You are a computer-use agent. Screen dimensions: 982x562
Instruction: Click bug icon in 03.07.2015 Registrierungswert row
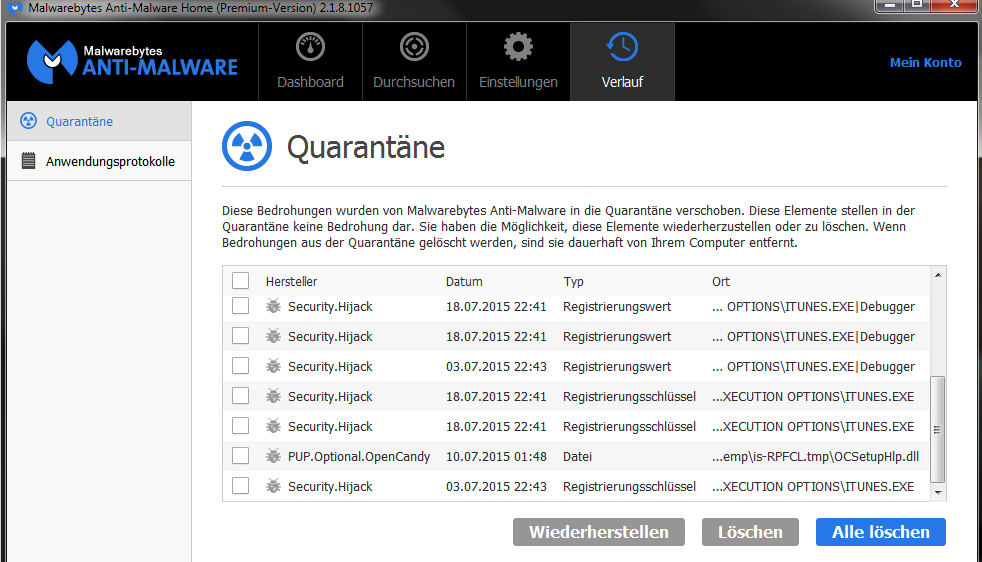273,365
